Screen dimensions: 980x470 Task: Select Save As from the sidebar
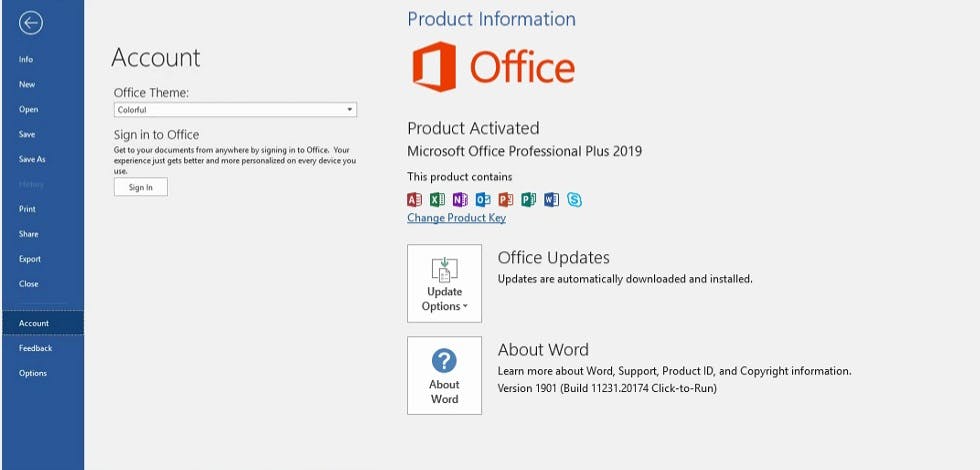click(x=32, y=159)
